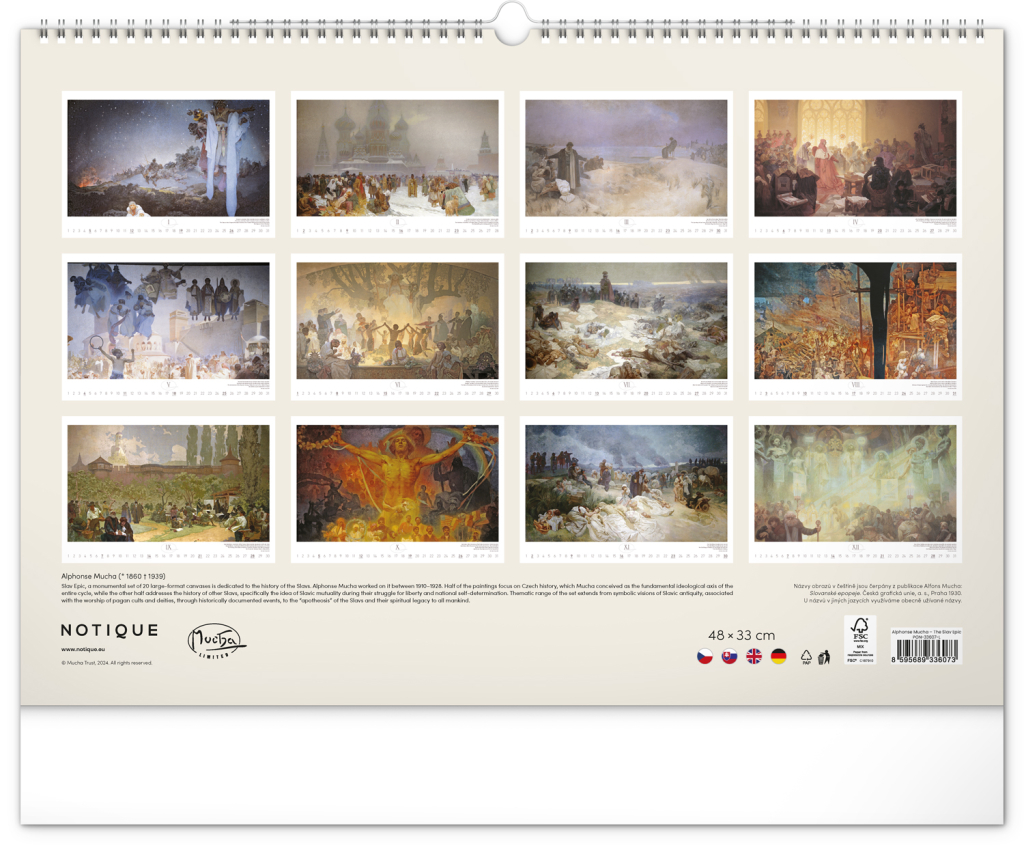Choose the German flag icon

778,656
